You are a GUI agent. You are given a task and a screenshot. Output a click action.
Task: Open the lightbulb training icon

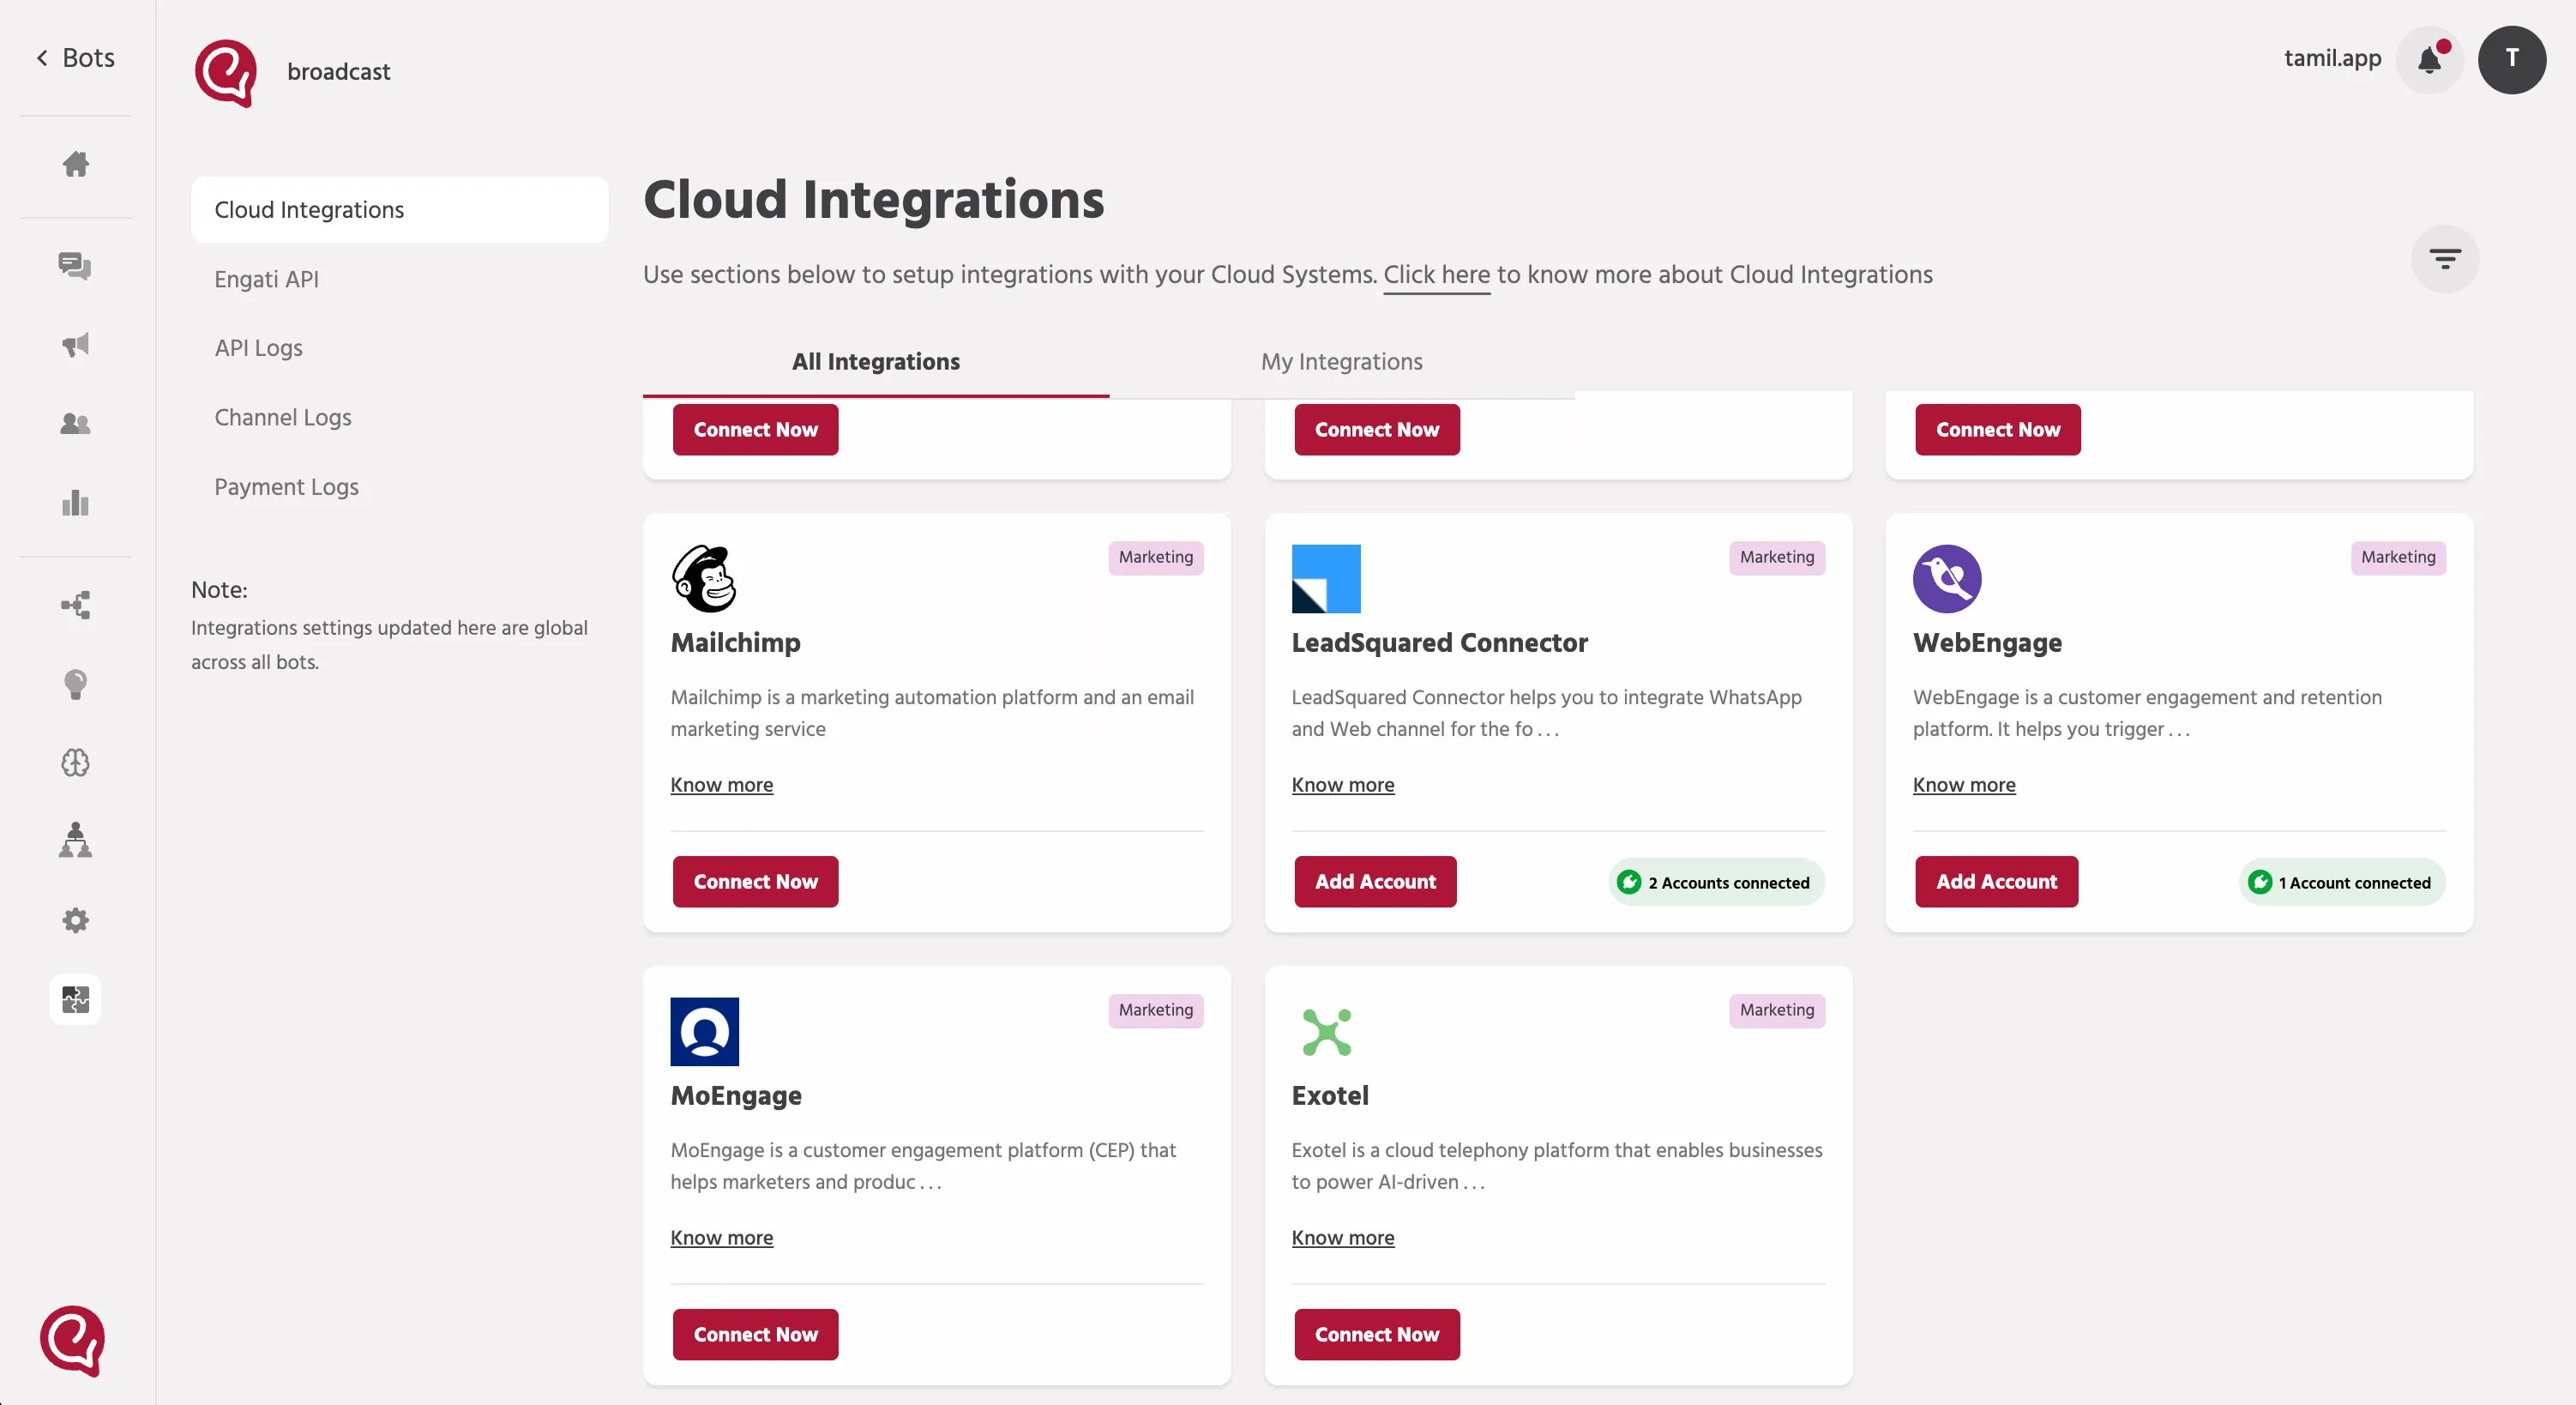75,684
